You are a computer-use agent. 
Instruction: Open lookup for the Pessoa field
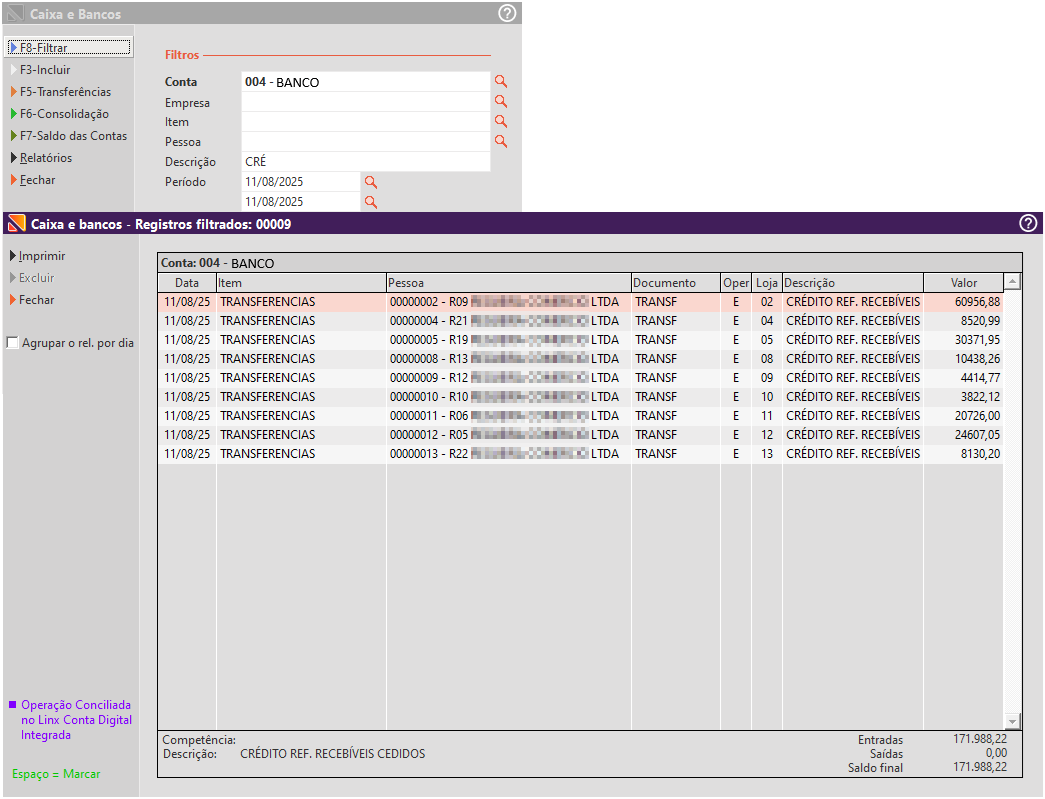tap(501, 141)
